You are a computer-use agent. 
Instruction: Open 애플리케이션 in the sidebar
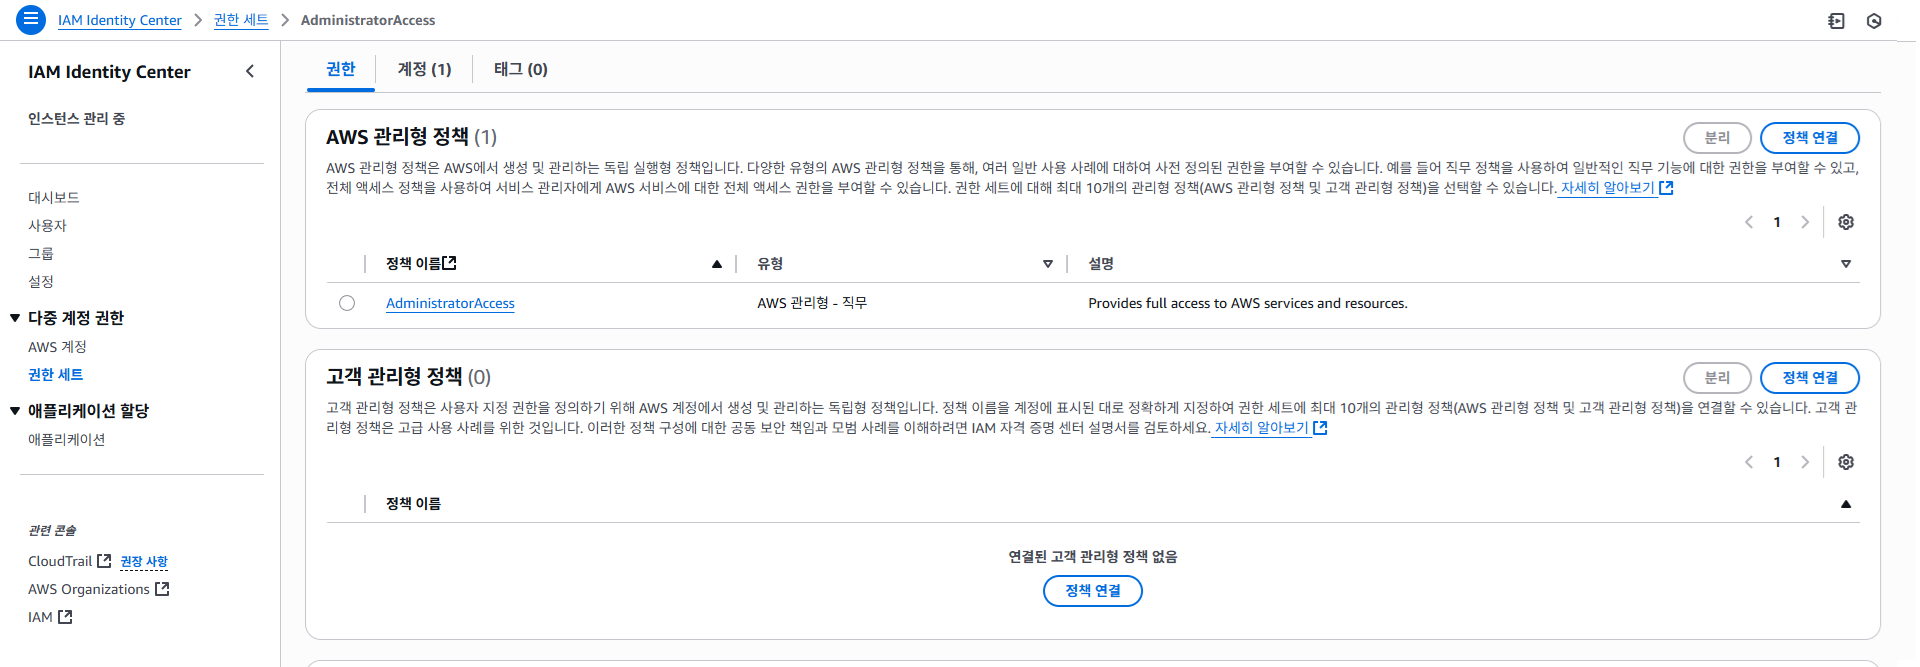tap(67, 440)
